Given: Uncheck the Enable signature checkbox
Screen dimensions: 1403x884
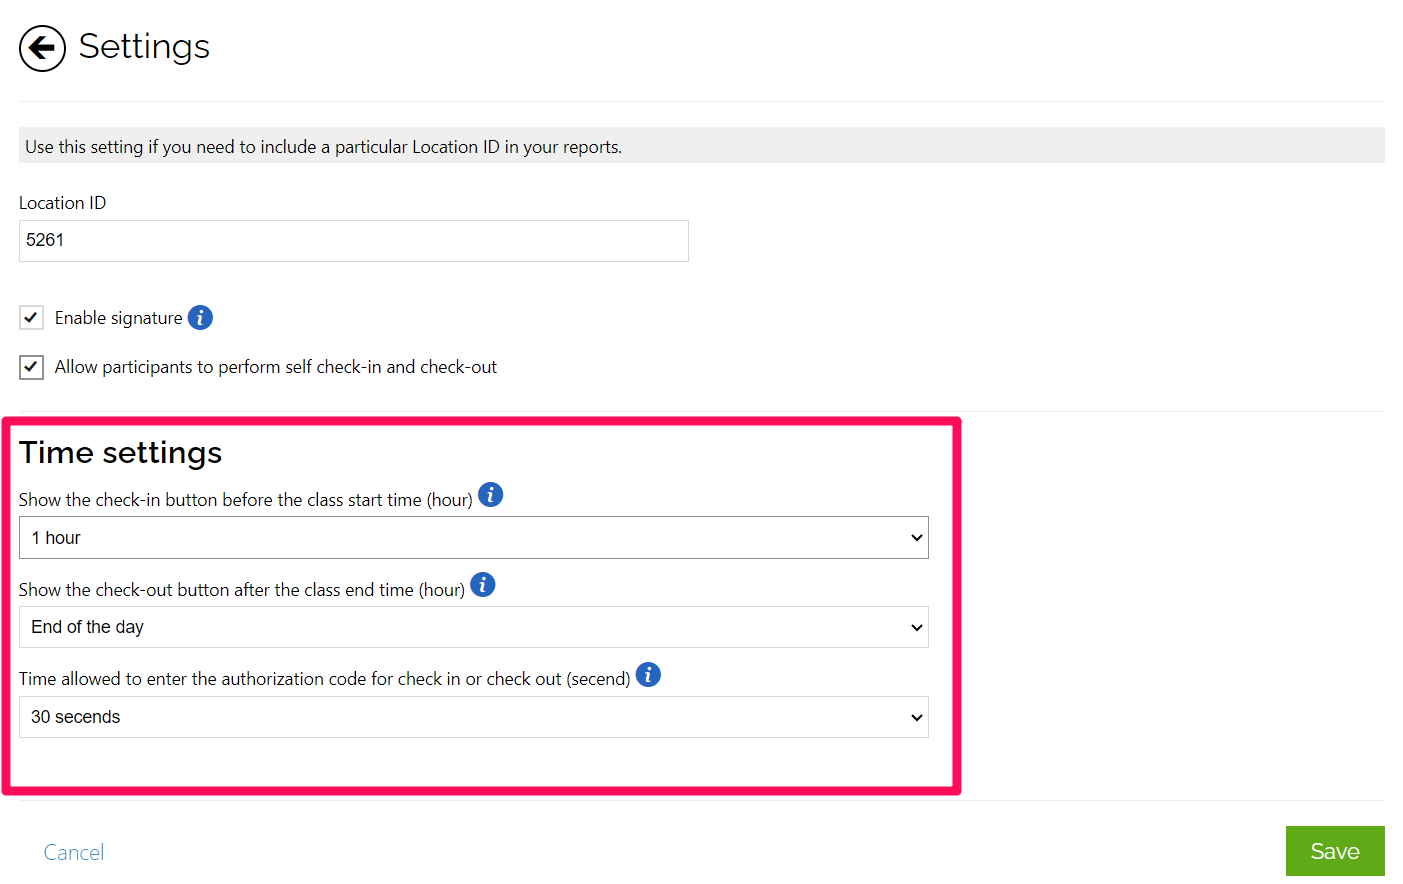Looking at the screenshot, I should pos(31,318).
